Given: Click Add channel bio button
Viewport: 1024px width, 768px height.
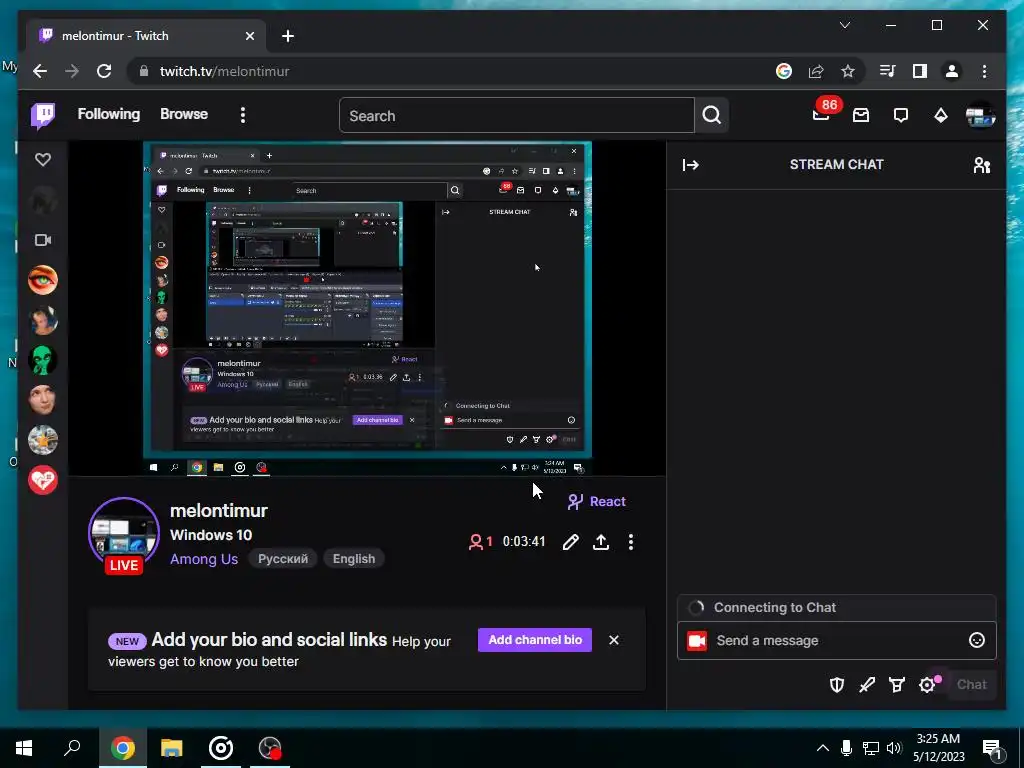Looking at the screenshot, I should tap(535, 640).
